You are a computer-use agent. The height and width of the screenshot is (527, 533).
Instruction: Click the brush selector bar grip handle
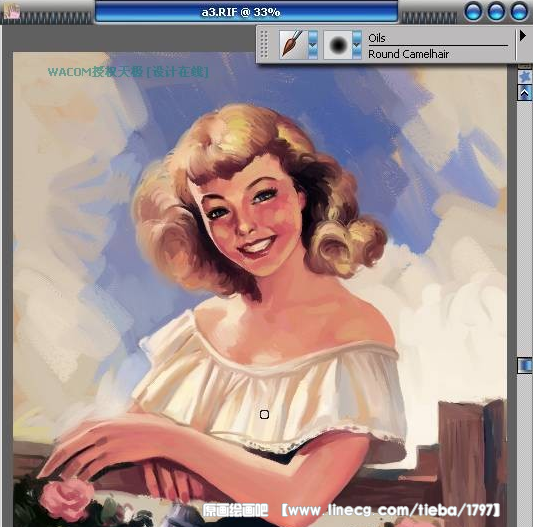tap(264, 45)
